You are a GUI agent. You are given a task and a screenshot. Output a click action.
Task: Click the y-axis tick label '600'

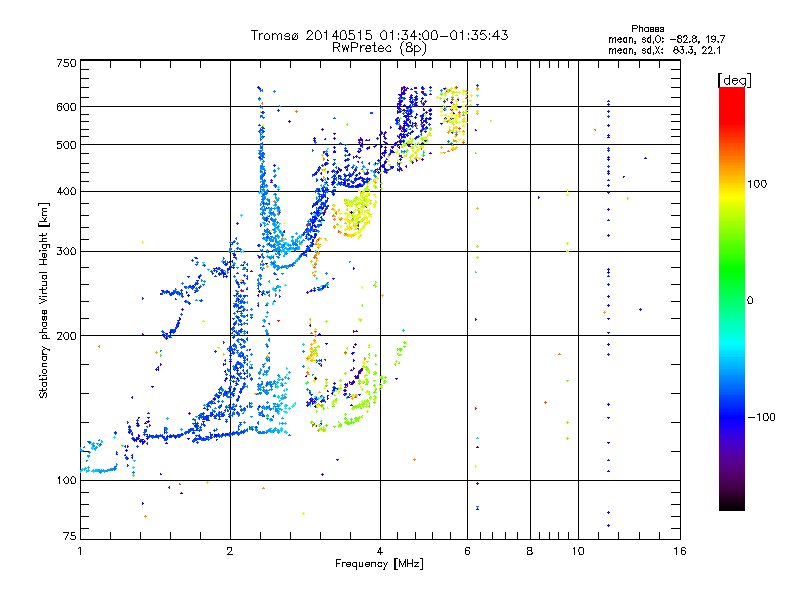pos(66,107)
